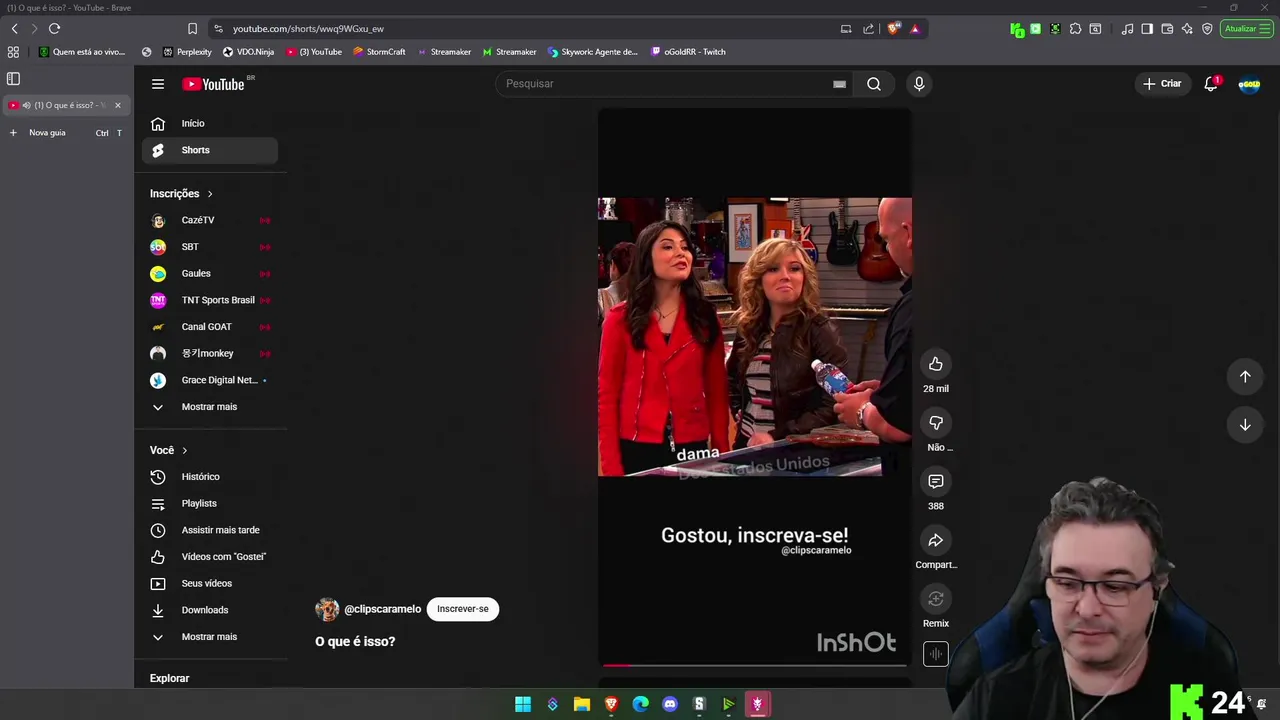Expand Mostrar mais under Você
The height and width of the screenshot is (720, 1280).
pyautogui.click(x=210, y=637)
